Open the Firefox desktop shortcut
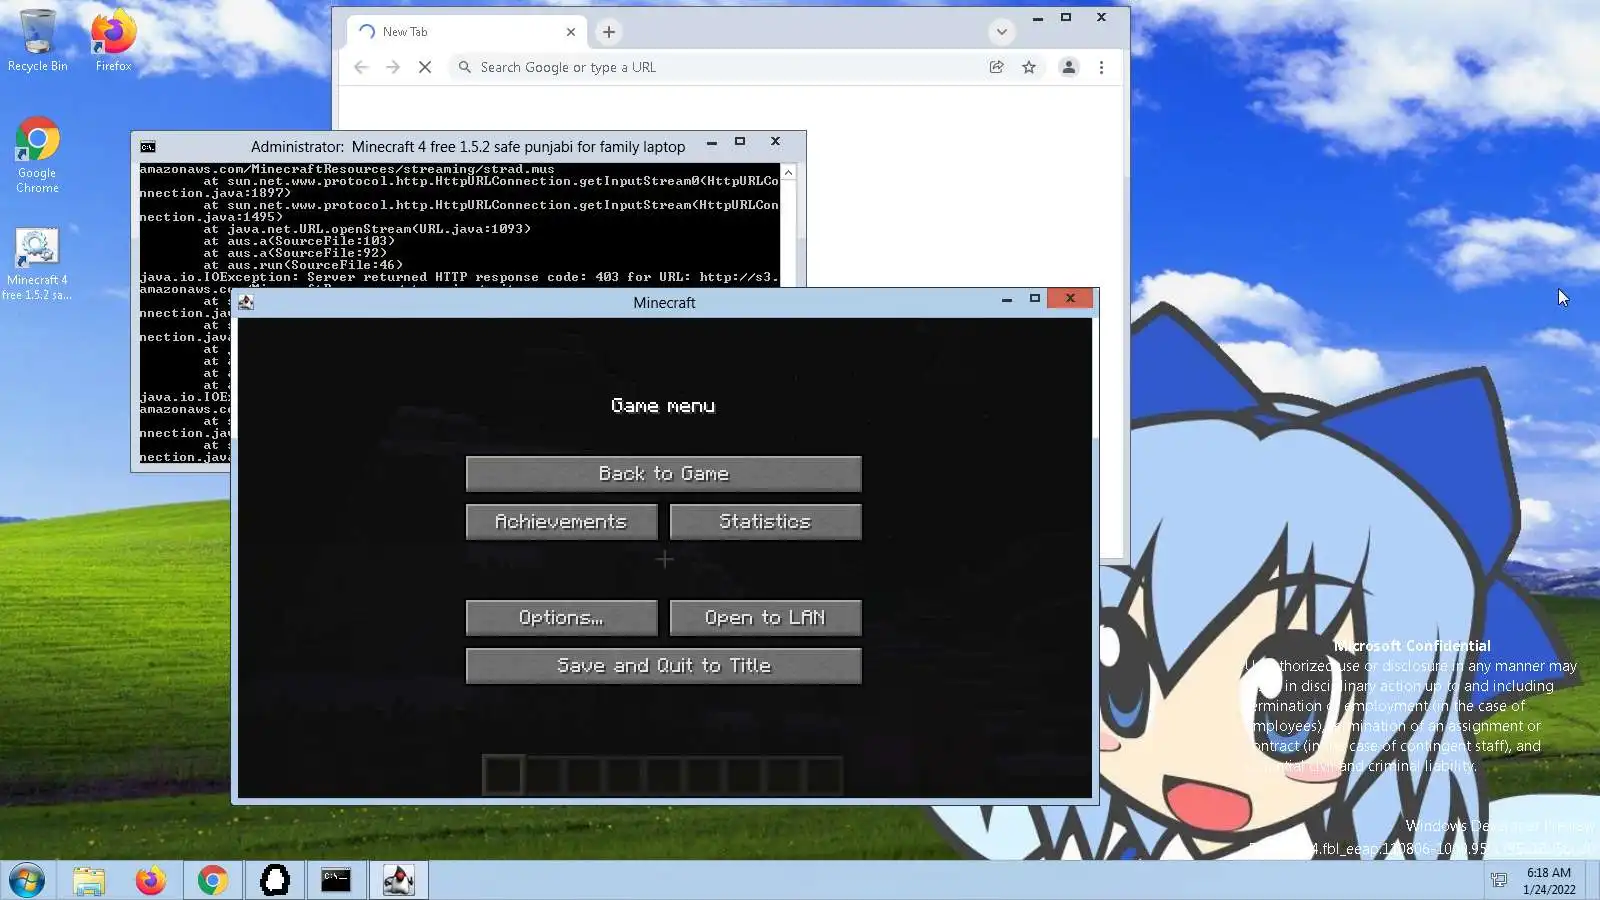 pos(113,40)
